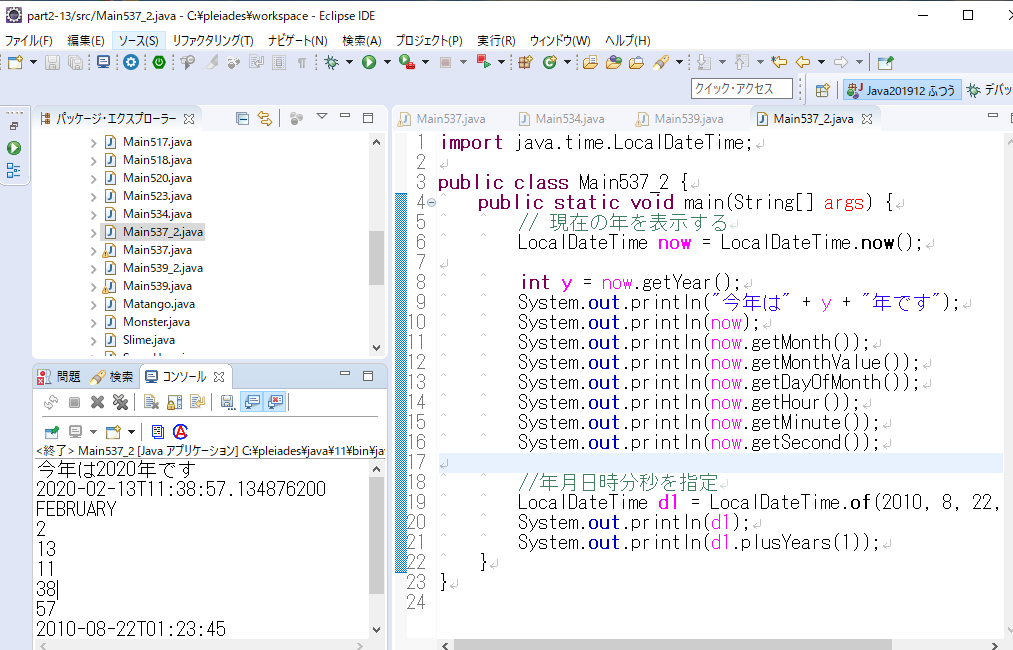Clear console with document X icon
The height and width of the screenshot is (650, 1013).
pyautogui.click(x=151, y=402)
